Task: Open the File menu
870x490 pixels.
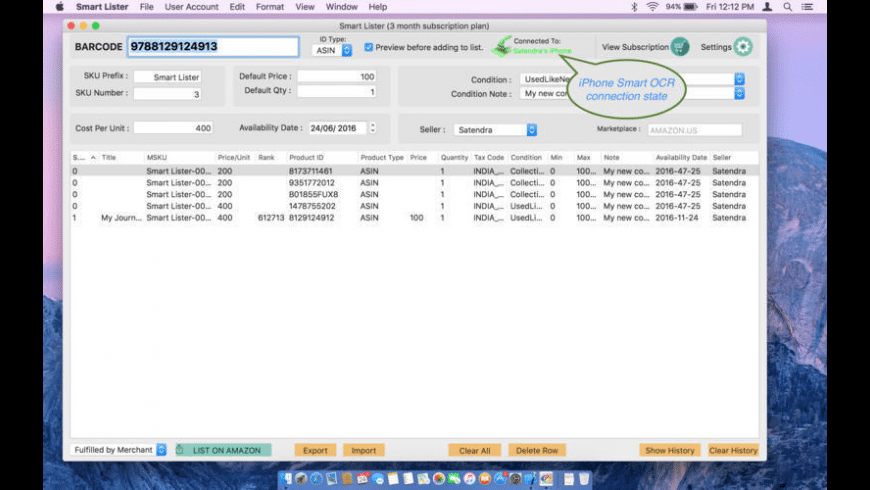Action: tap(146, 7)
